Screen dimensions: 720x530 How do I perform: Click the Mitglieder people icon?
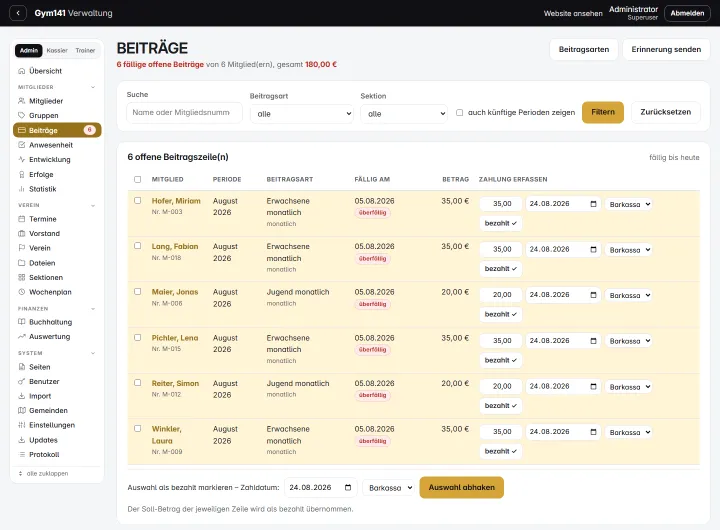(x=21, y=101)
